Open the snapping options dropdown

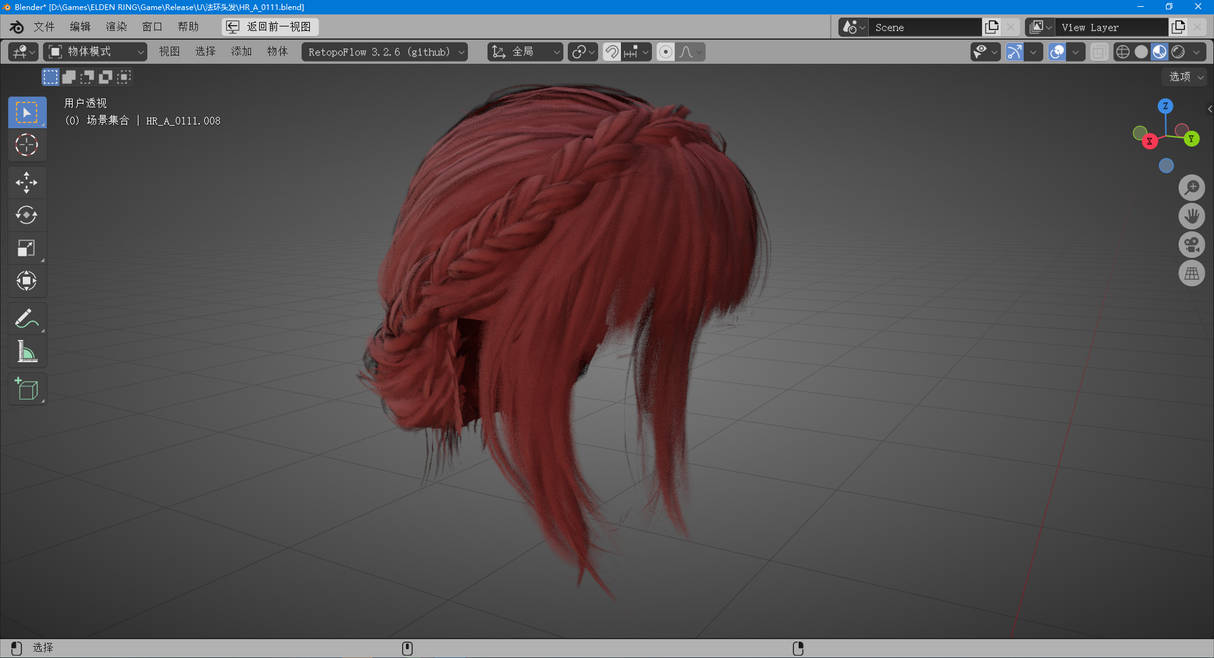click(x=637, y=52)
